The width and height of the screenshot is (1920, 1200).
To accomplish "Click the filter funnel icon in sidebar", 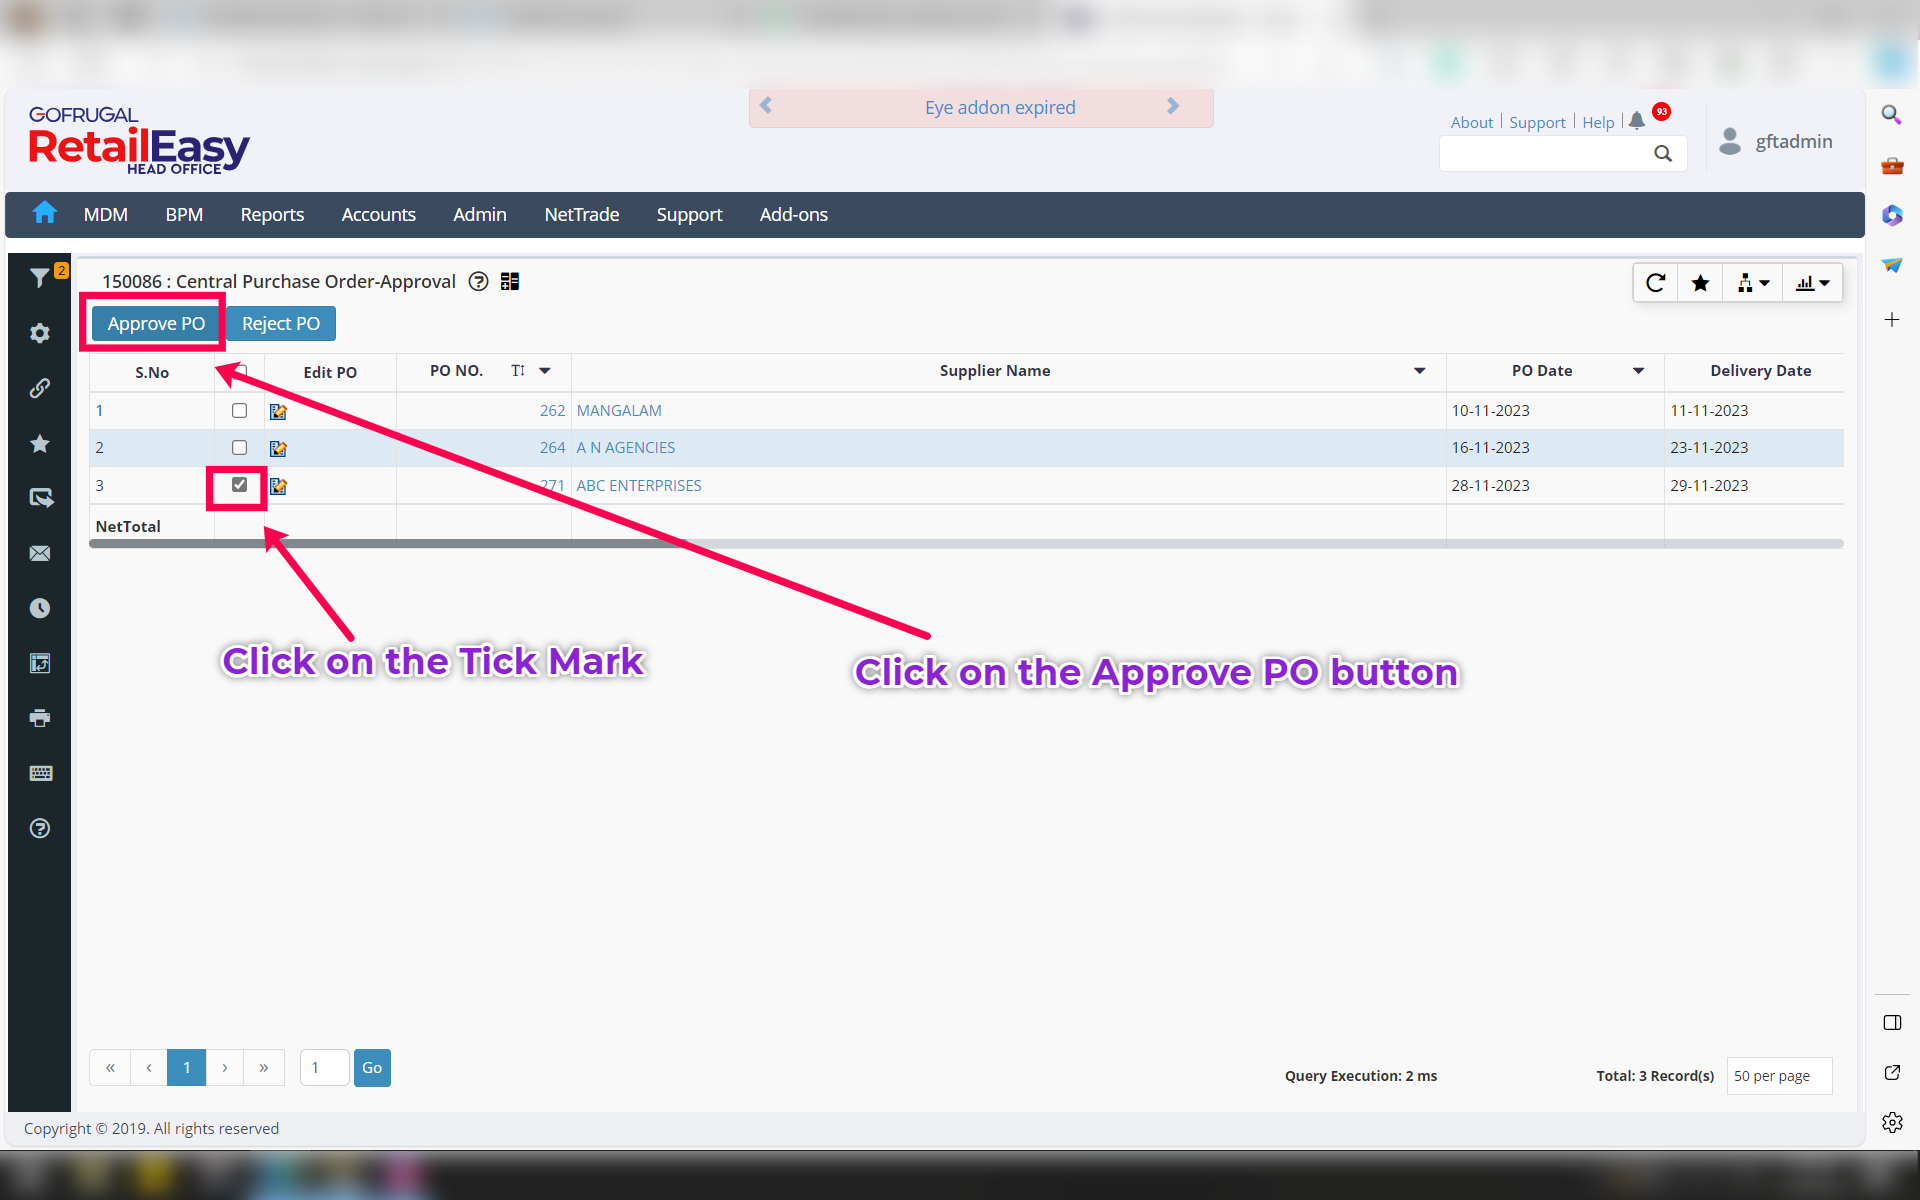I will (39, 278).
